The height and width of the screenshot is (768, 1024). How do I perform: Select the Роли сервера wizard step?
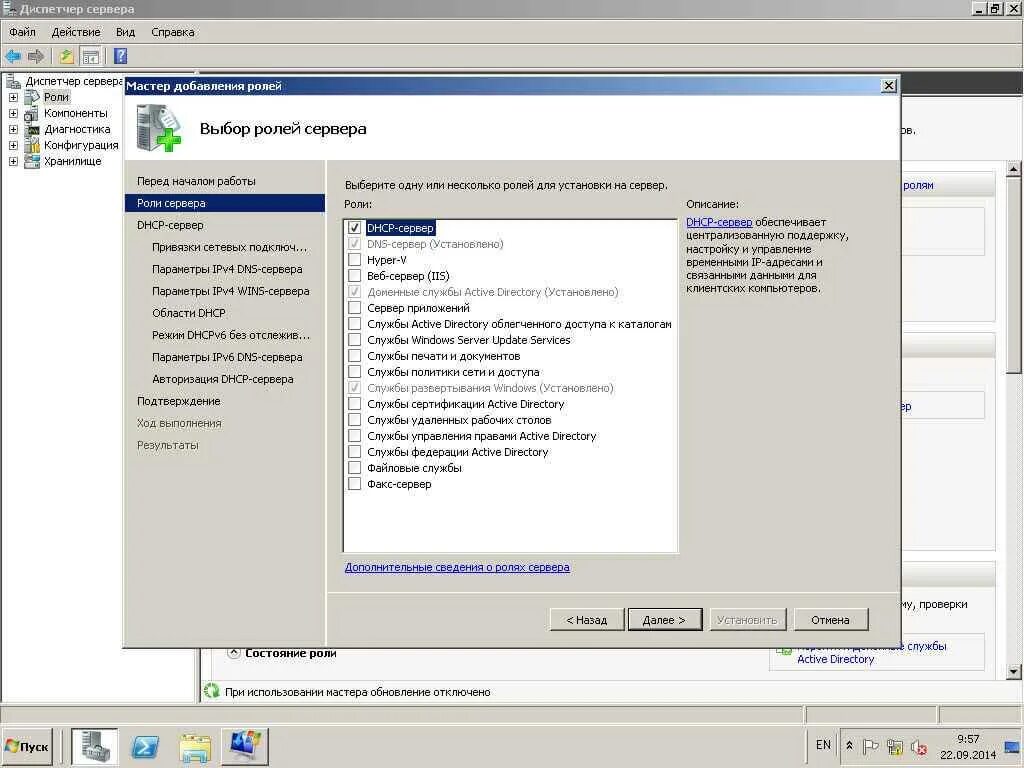pos(225,203)
